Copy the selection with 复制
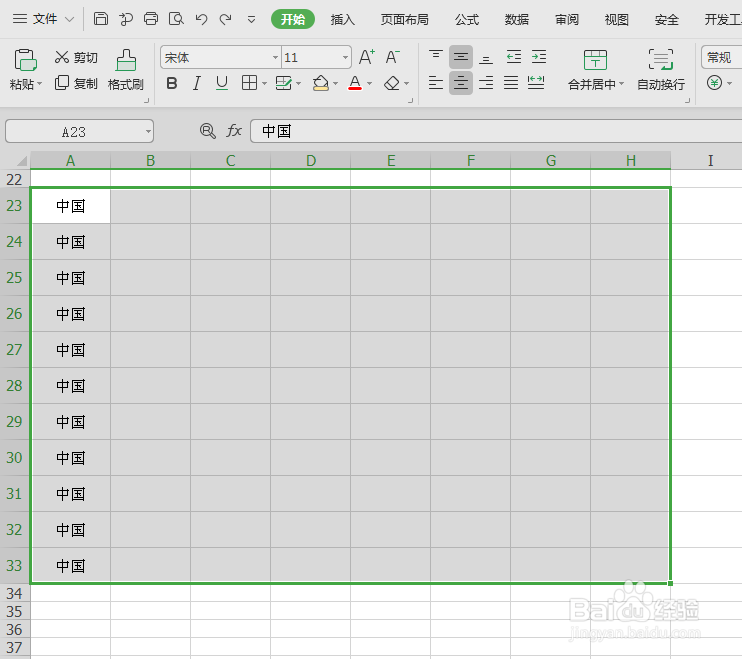Image resolution: width=742 pixels, height=659 pixels. point(76,83)
